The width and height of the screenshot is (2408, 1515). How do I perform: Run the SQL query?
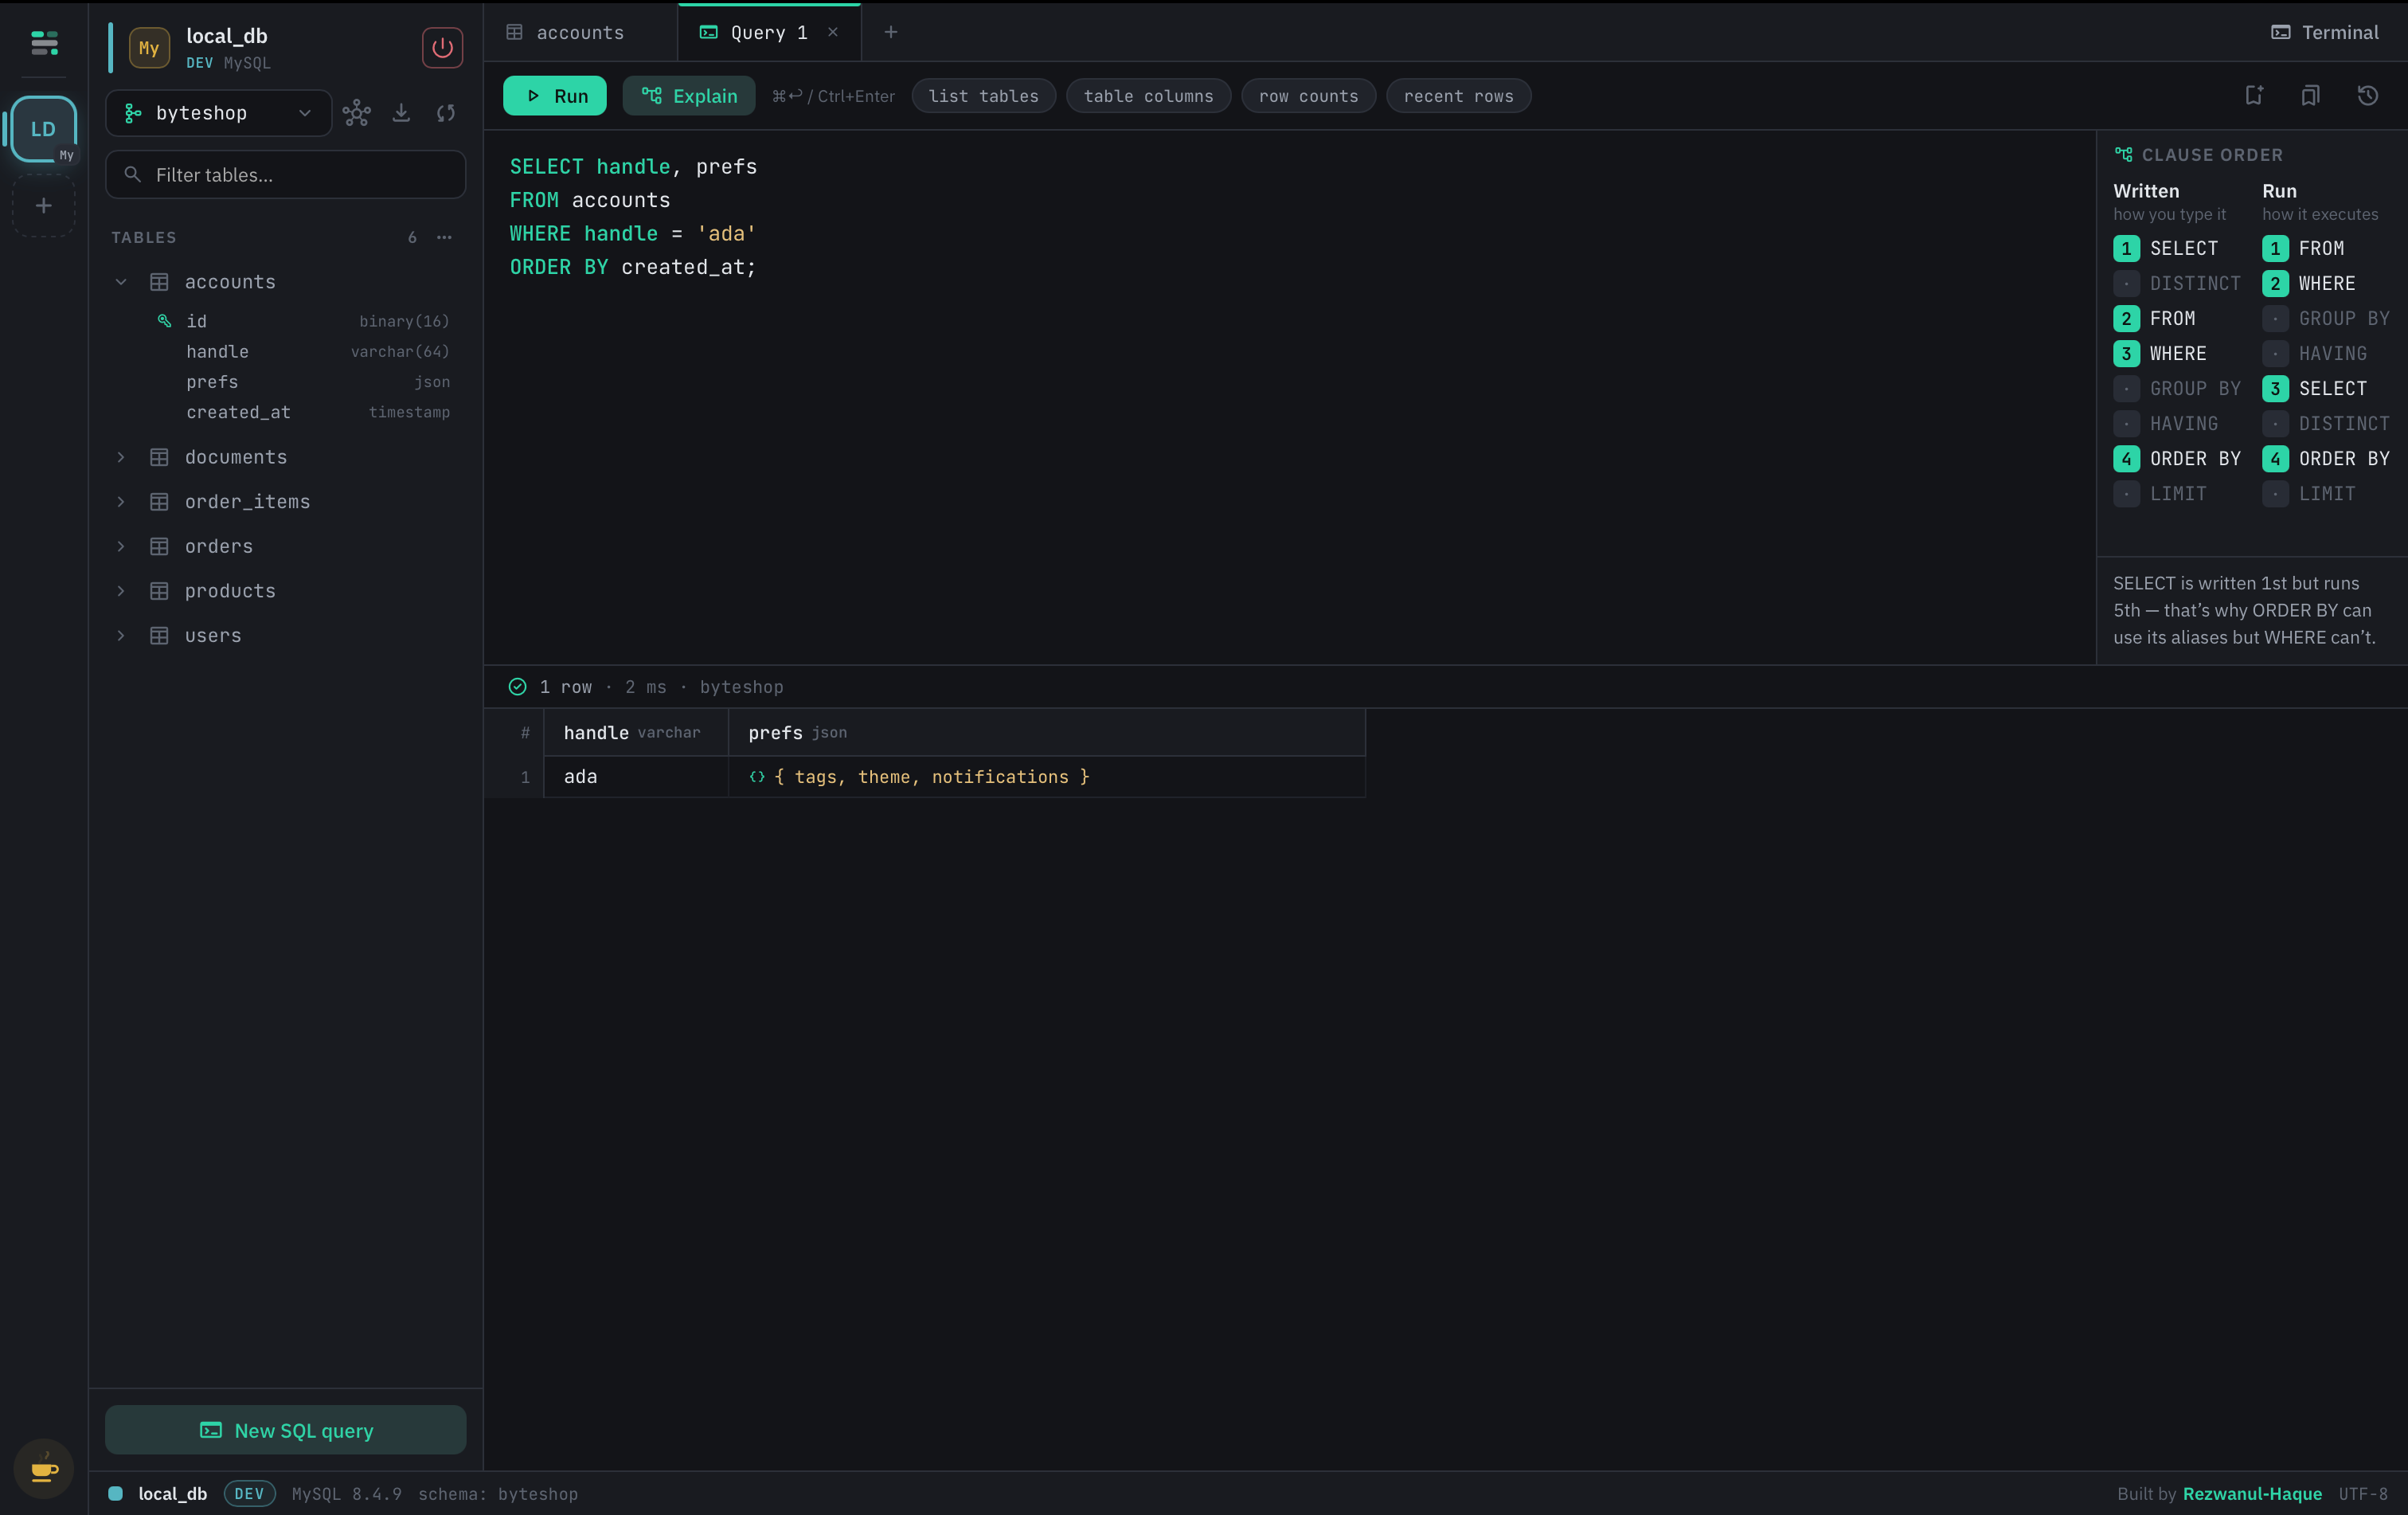coord(555,96)
